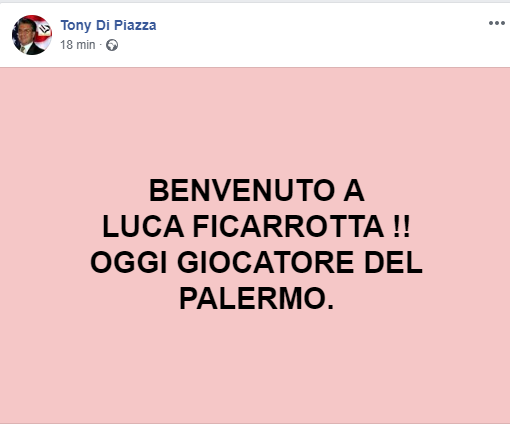
Task: Click the empty pink area below PALERMO
Action: pyautogui.click(x=255, y=367)
